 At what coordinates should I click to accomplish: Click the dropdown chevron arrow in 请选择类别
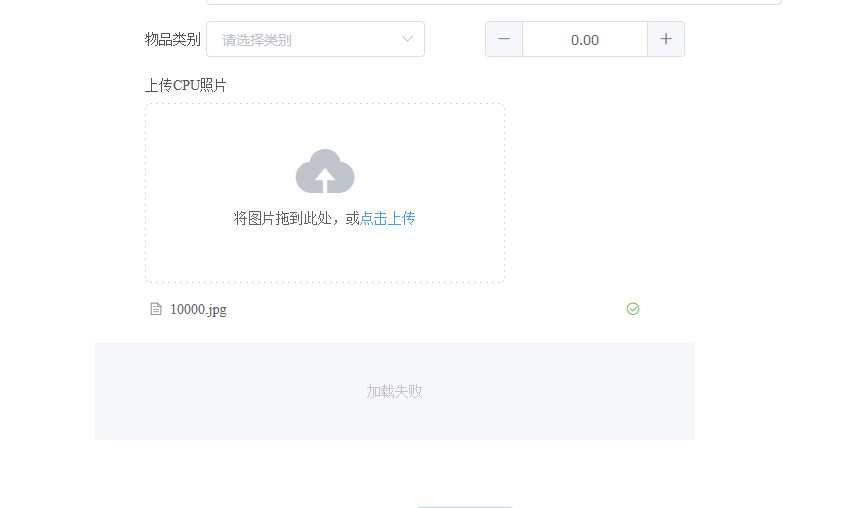pos(407,39)
